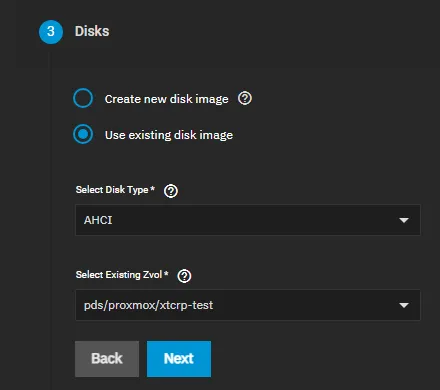Show help tooltip for Select Existing Zvol

[184, 276]
